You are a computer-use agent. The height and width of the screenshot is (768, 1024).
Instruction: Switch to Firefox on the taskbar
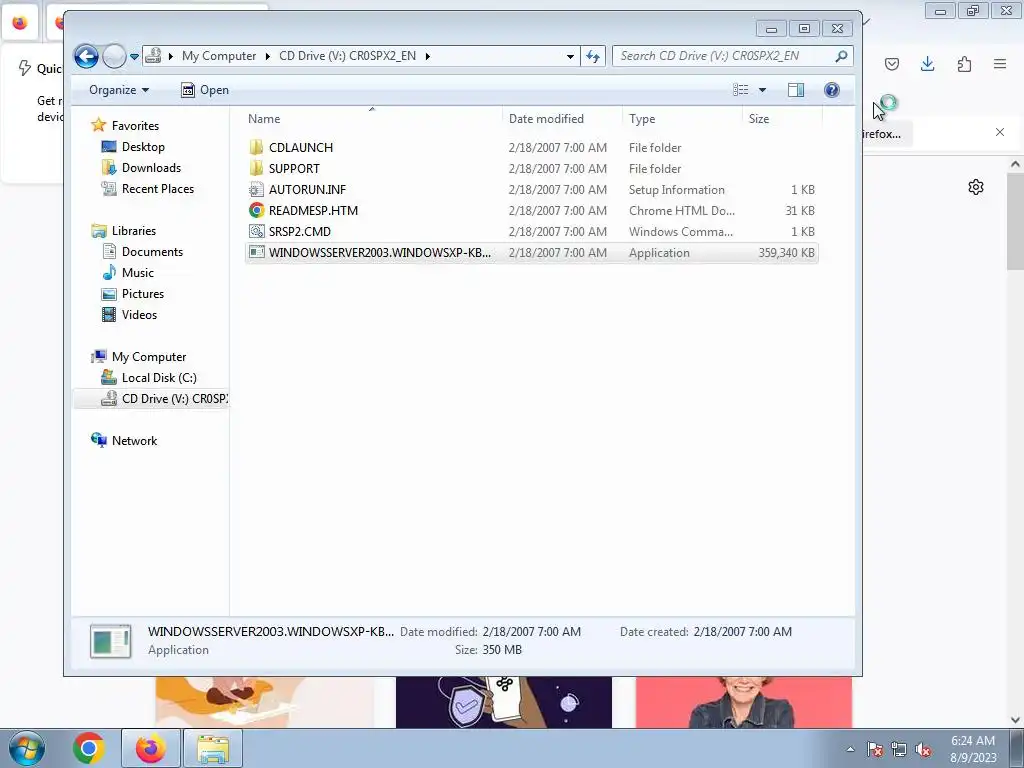coord(150,748)
